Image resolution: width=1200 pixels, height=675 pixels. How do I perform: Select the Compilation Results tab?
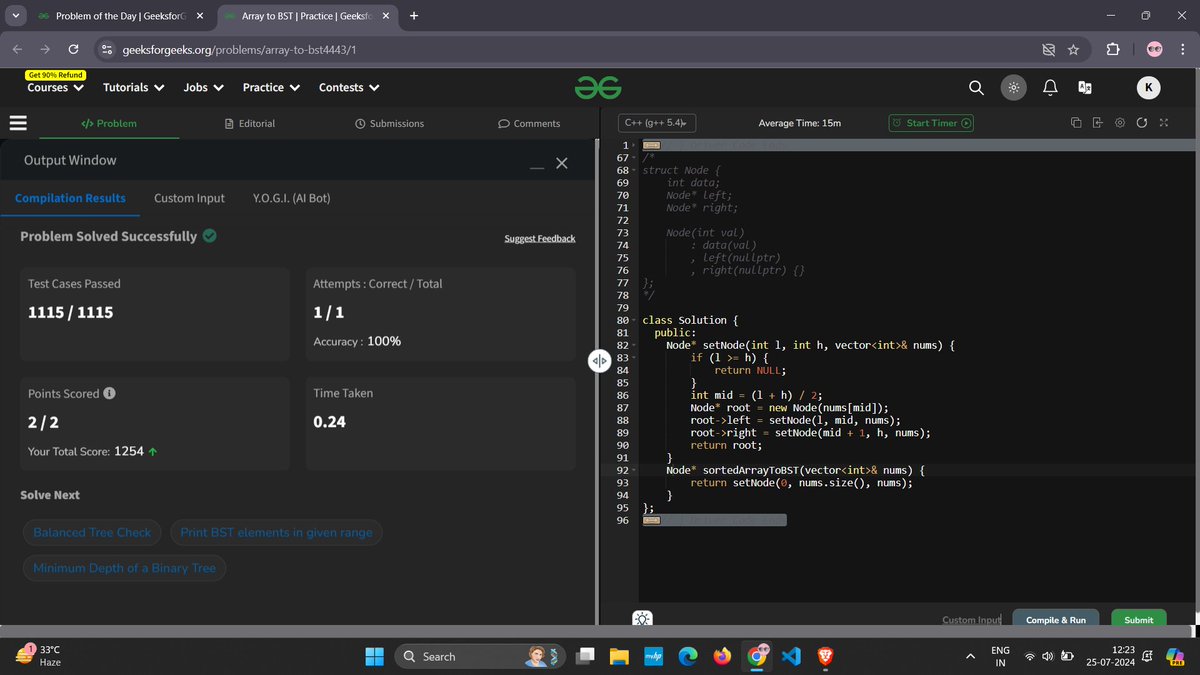(x=70, y=198)
